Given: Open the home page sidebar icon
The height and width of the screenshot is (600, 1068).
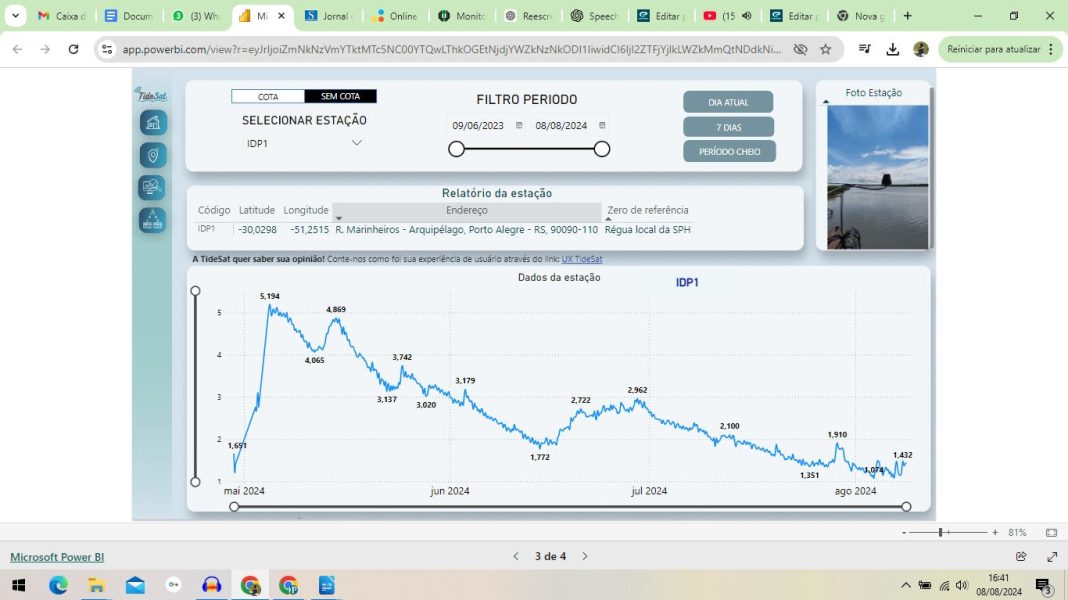Looking at the screenshot, I should click(153, 123).
